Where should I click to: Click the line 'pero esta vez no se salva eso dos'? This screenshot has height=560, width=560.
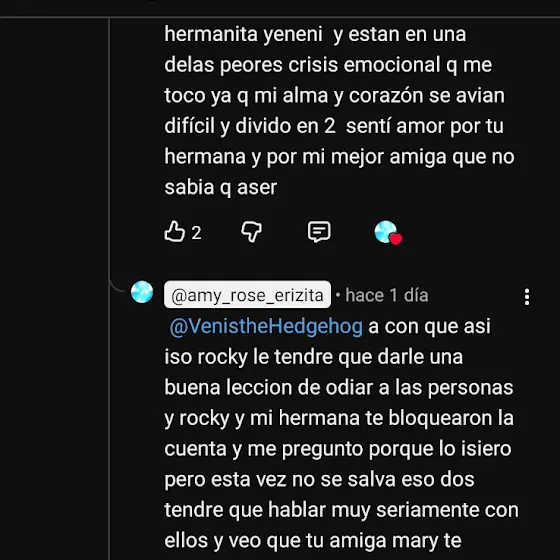coord(319,479)
